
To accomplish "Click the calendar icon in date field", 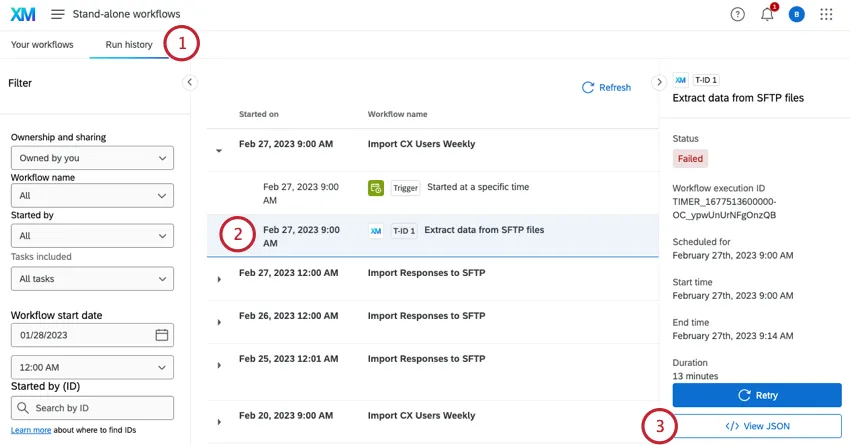I will click(x=161, y=335).
